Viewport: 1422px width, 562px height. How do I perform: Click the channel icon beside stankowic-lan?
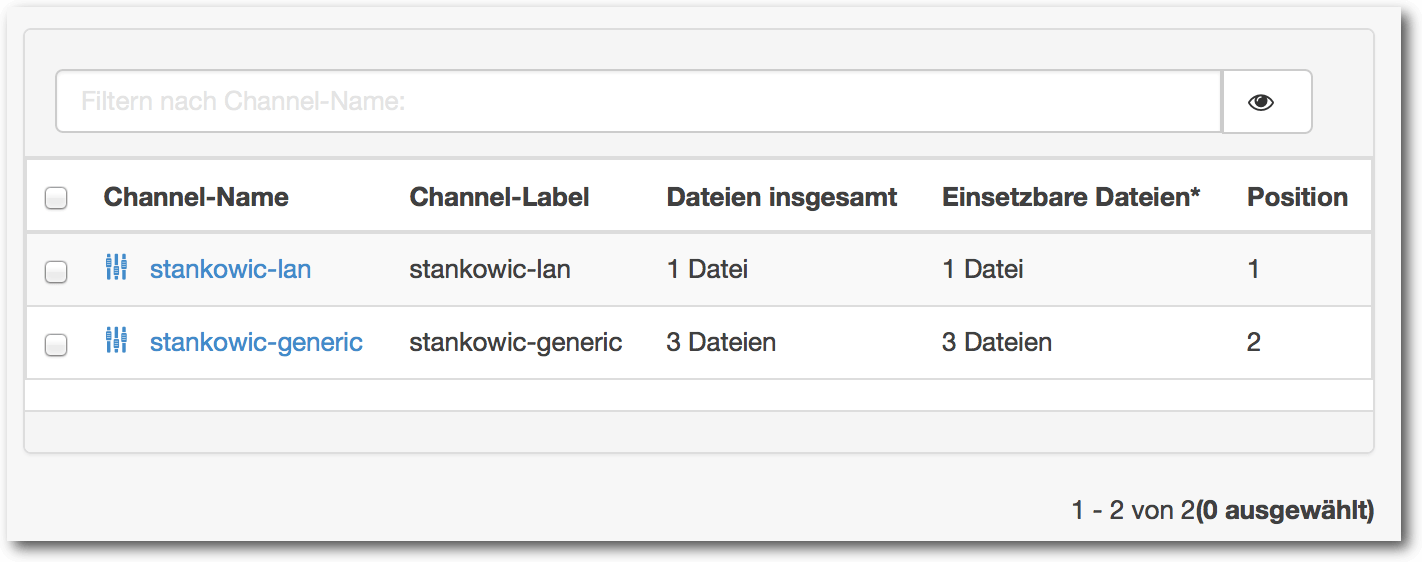116,268
